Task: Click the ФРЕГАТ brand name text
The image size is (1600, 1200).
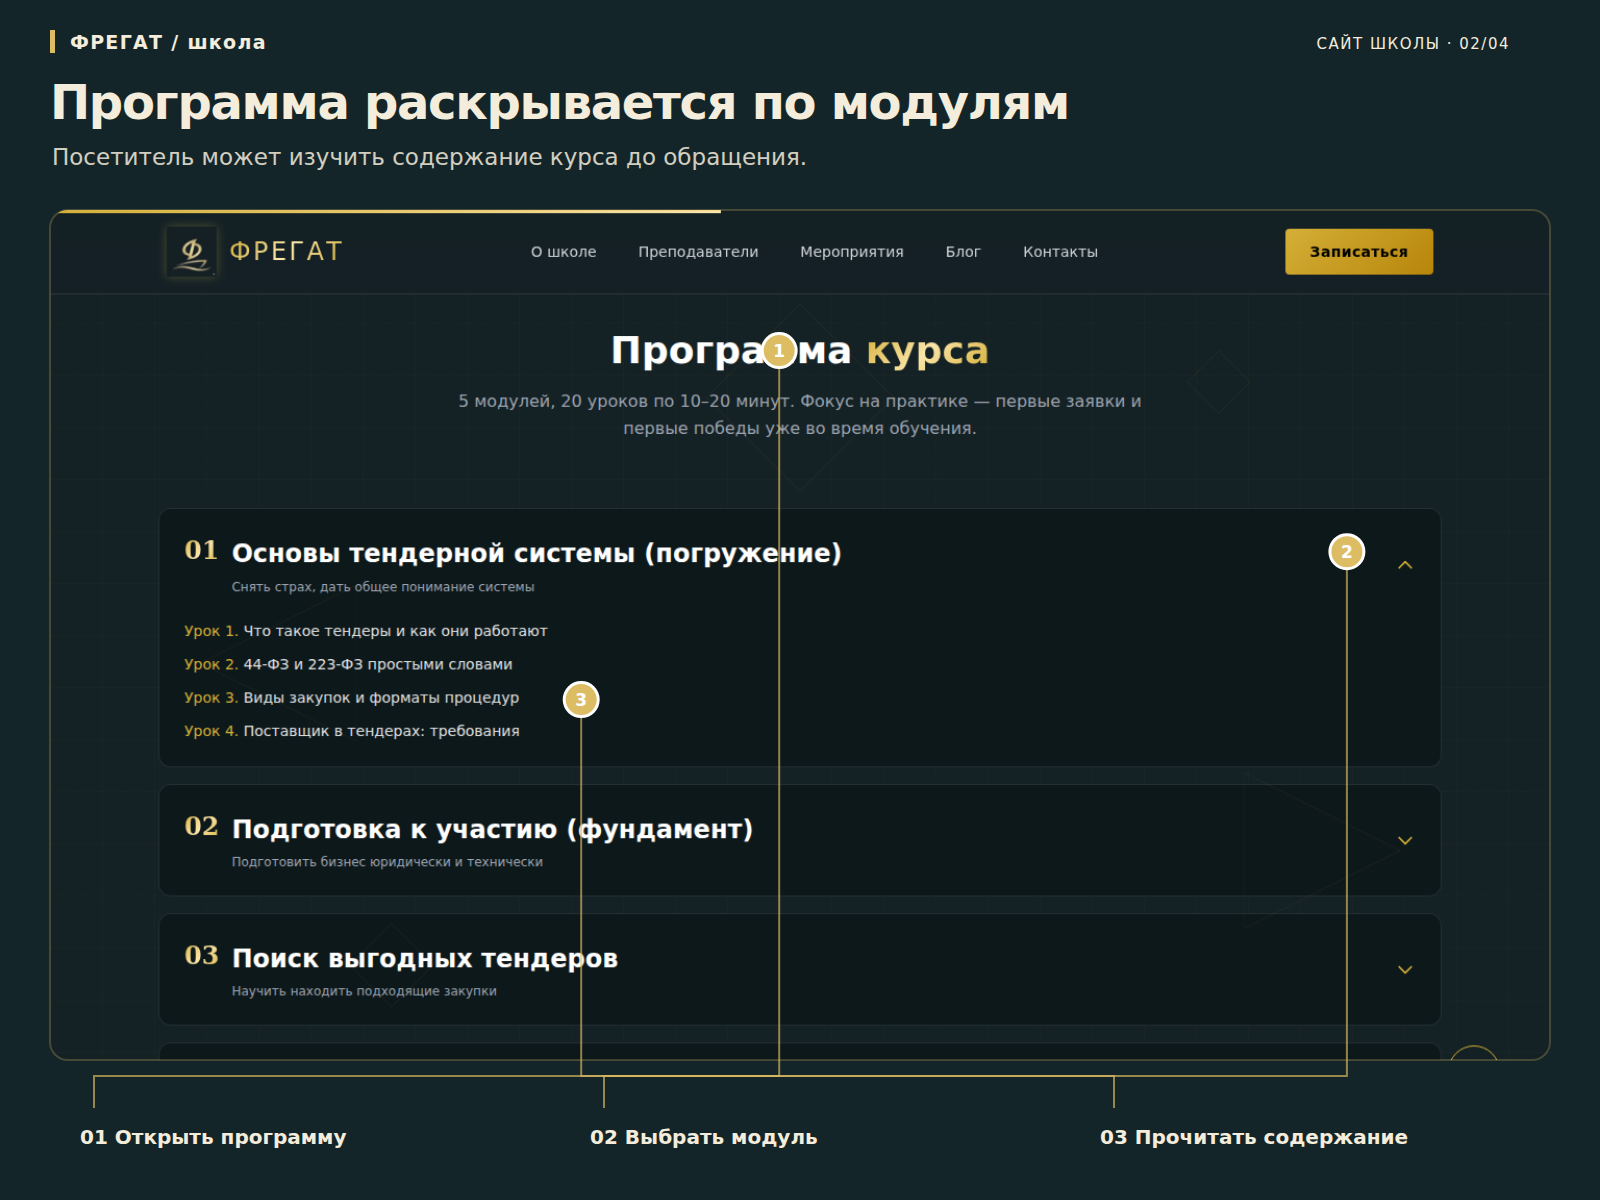Action: [286, 252]
